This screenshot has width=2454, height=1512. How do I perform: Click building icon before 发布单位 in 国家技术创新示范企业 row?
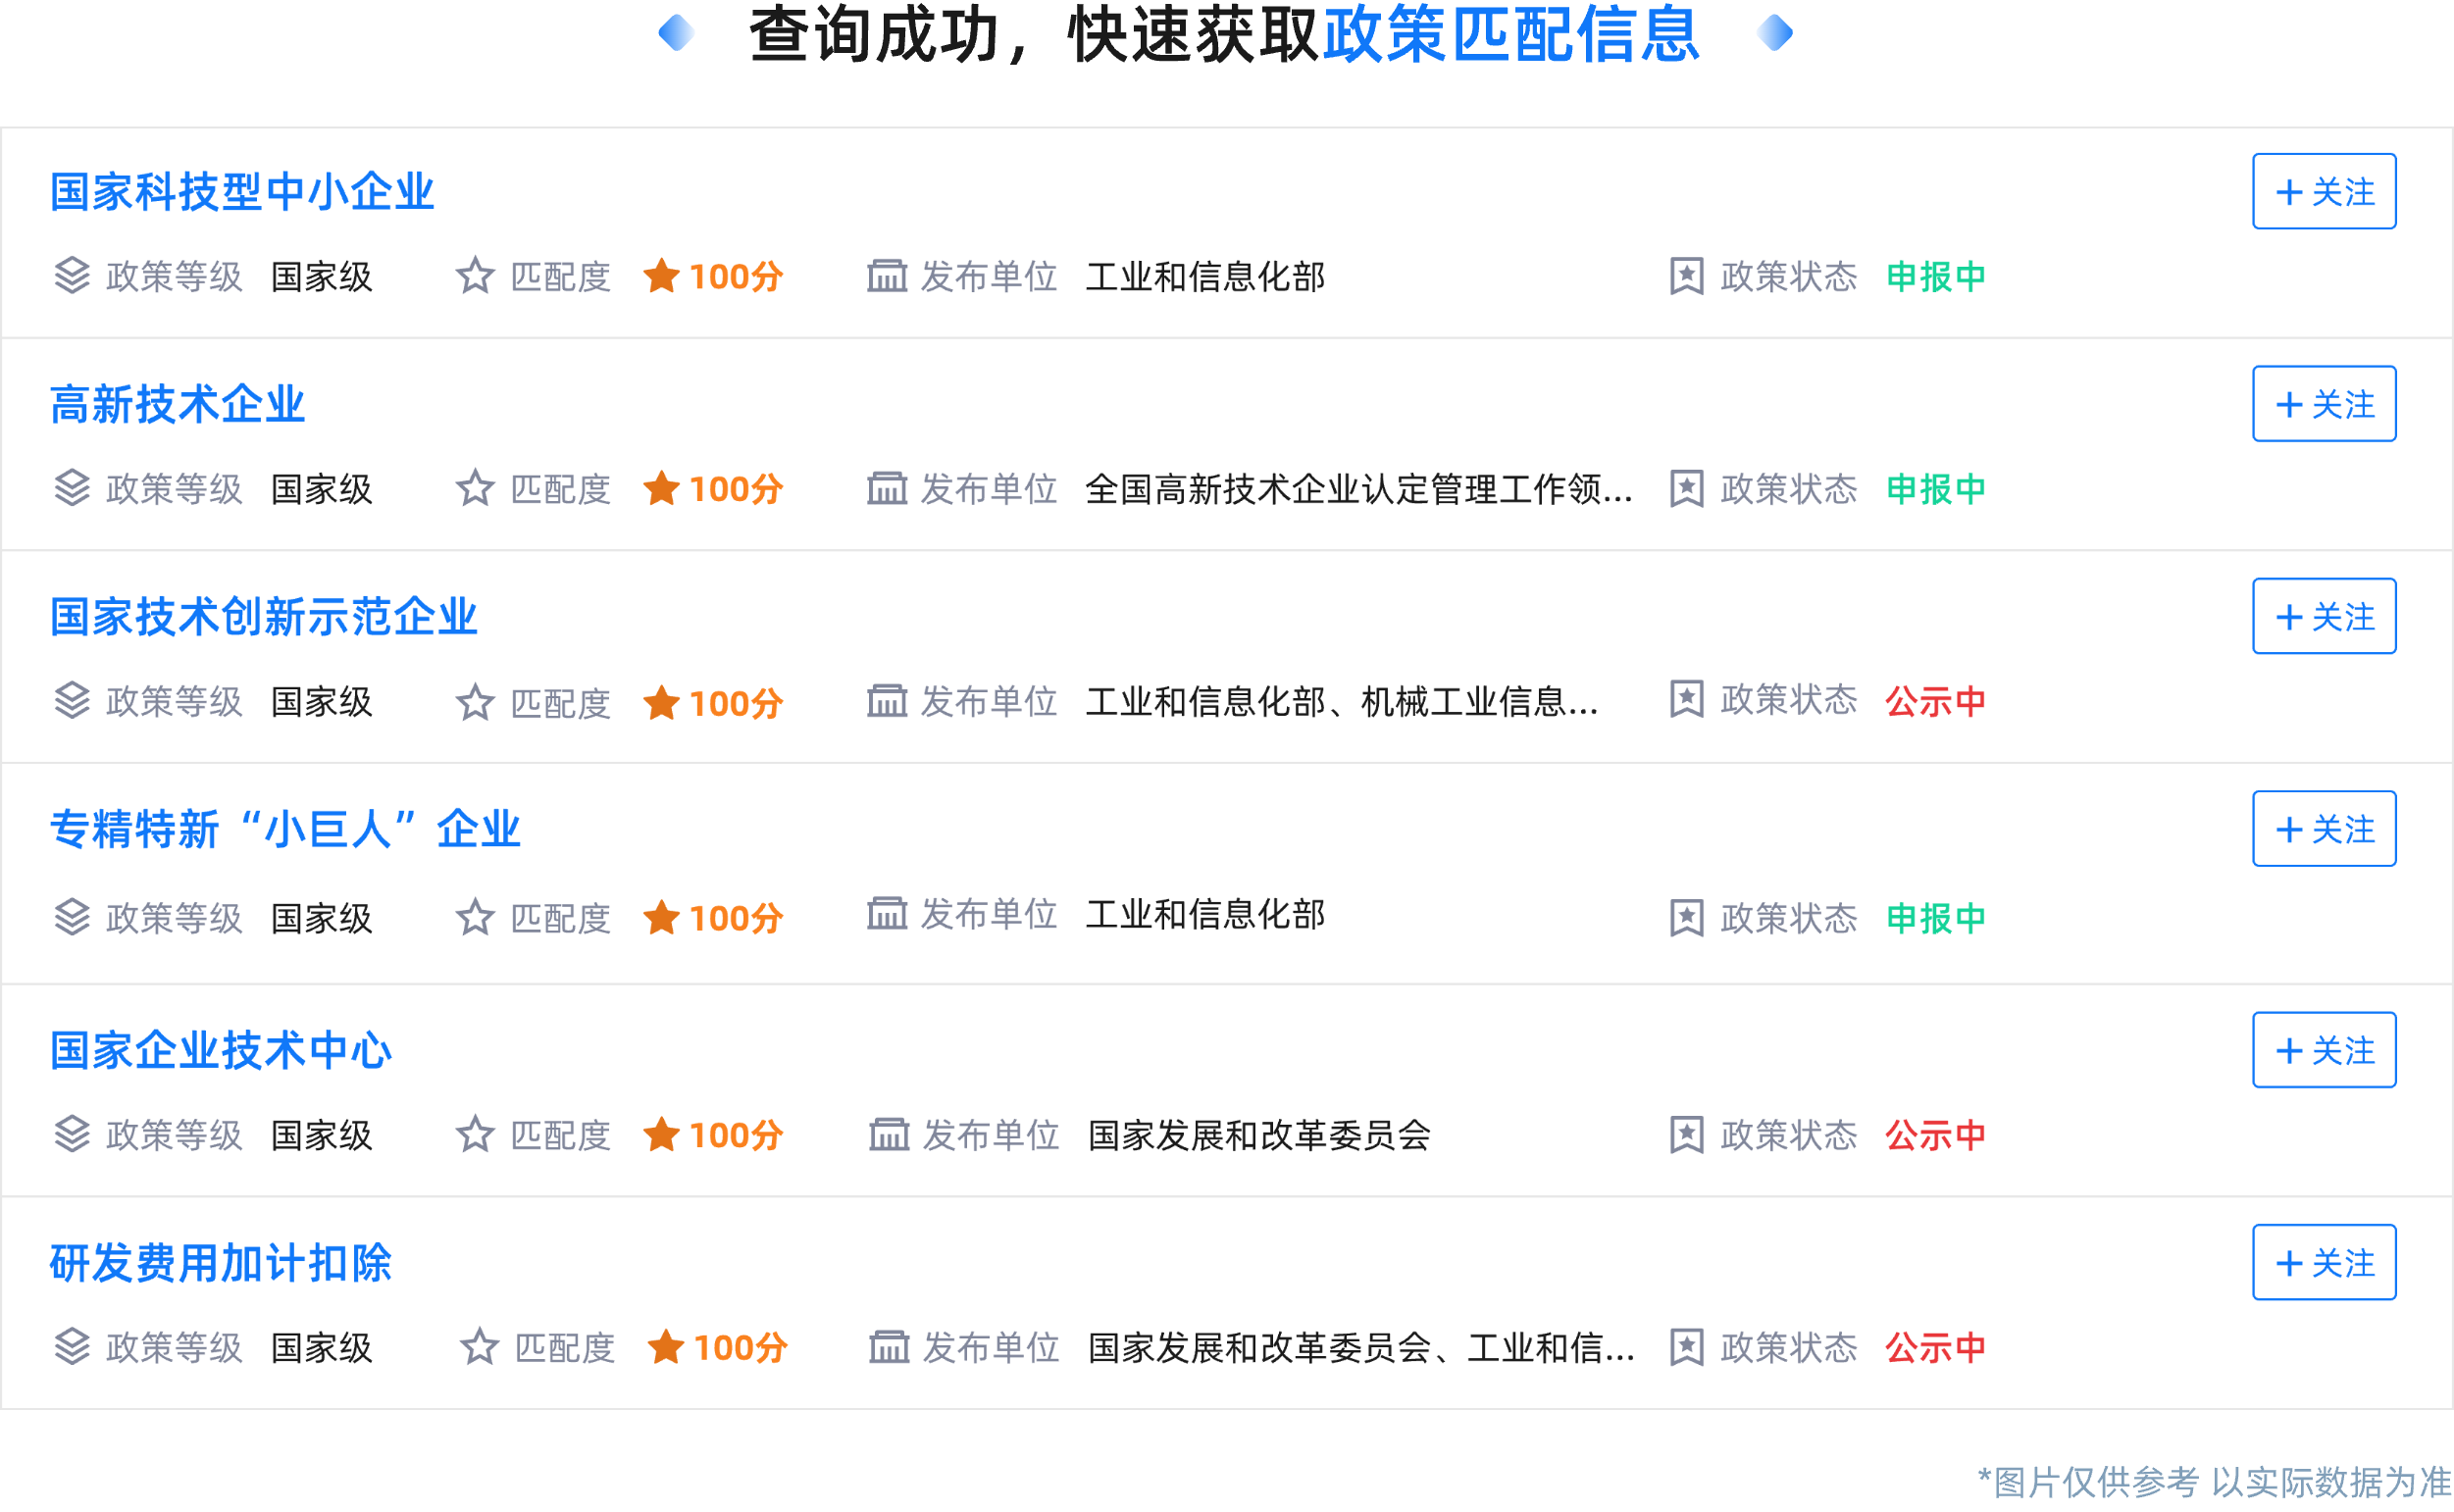tap(886, 701)
